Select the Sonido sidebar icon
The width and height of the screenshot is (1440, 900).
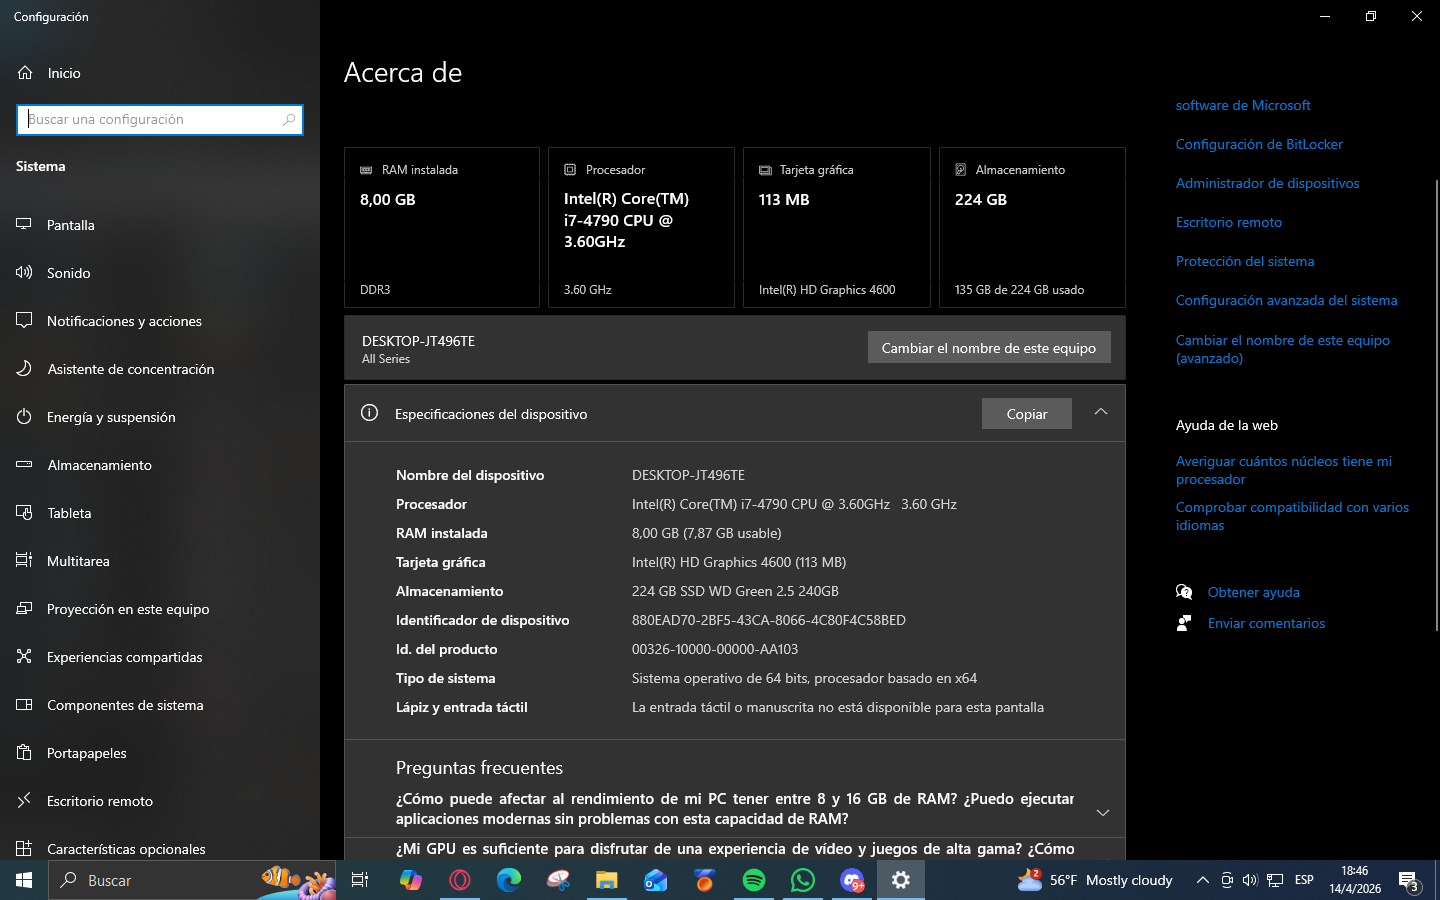(24, 272)
